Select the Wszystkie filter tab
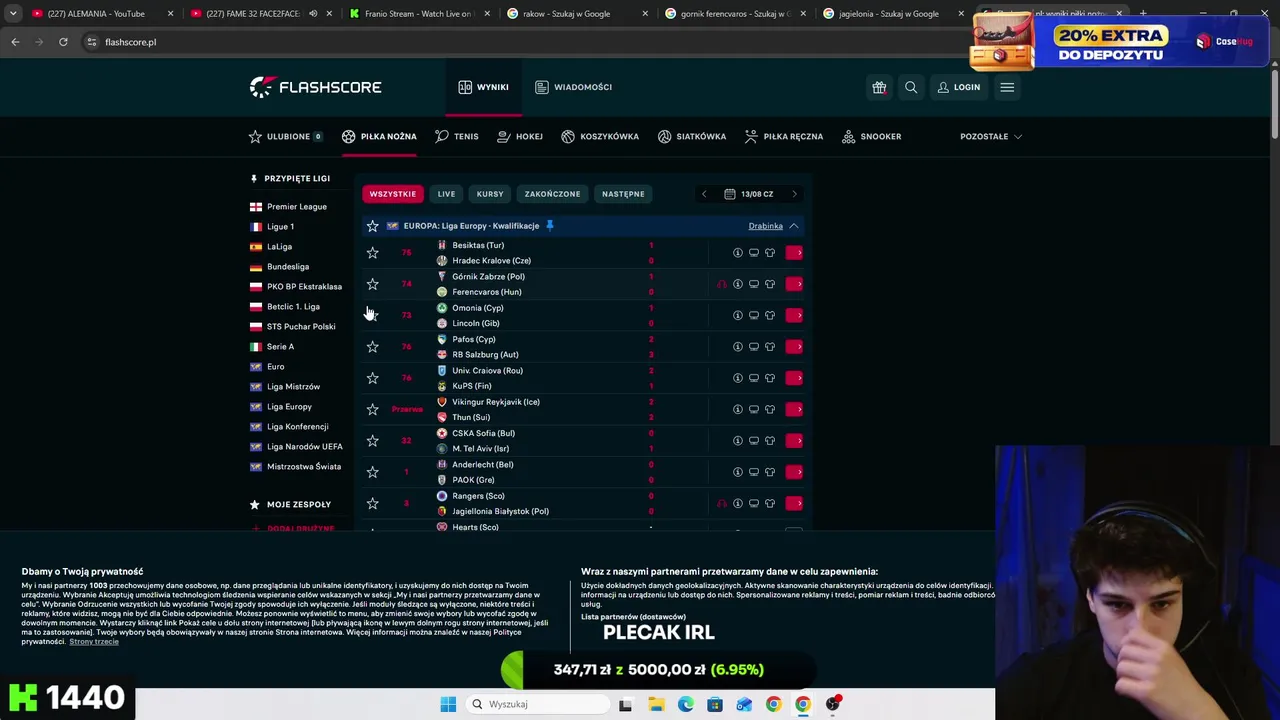Screen dimensions: 1280x720 [x=393, y=194]
